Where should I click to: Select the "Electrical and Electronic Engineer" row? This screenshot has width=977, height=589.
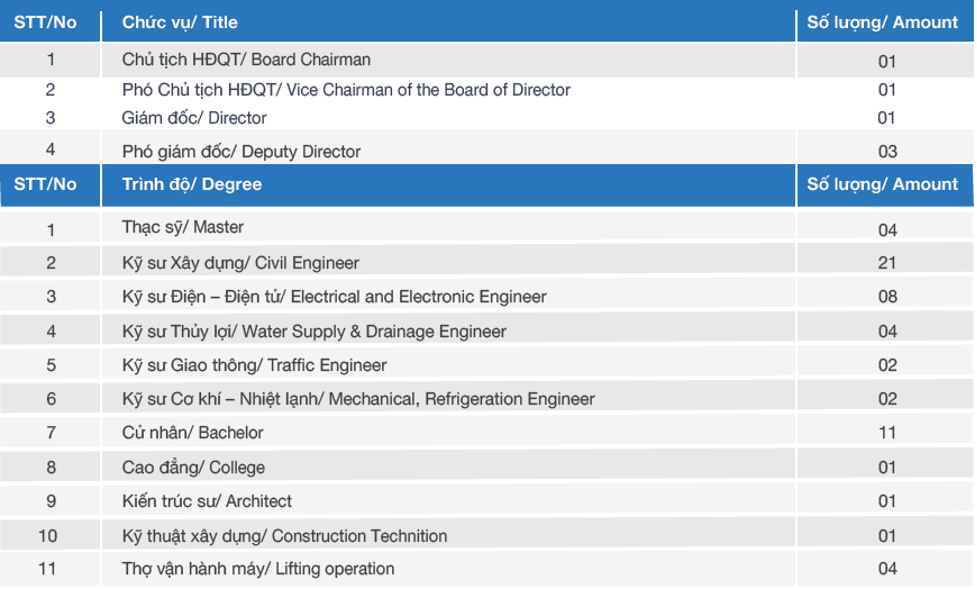487,296
